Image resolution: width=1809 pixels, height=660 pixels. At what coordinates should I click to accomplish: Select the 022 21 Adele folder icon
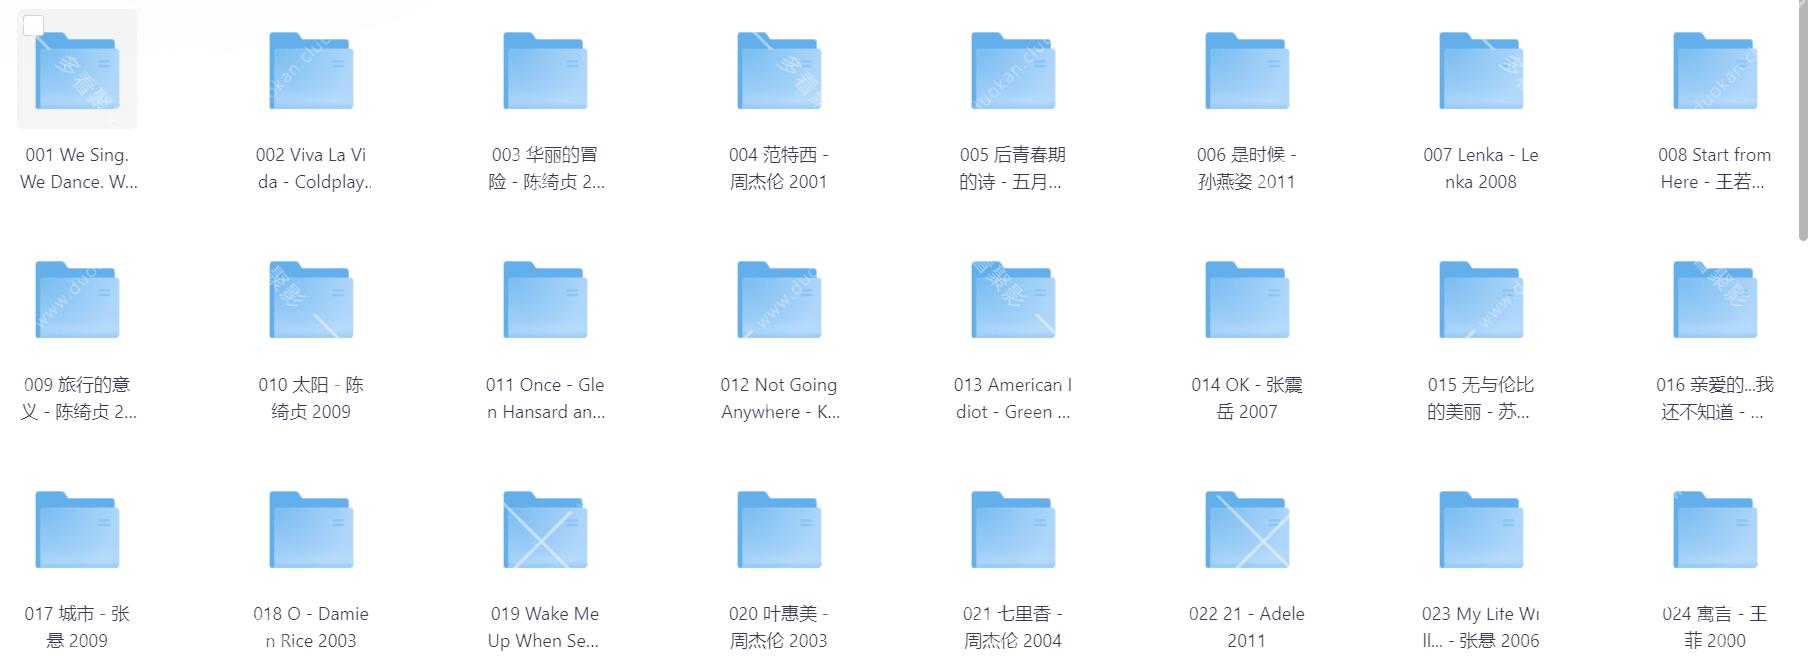click(1247, 530)
